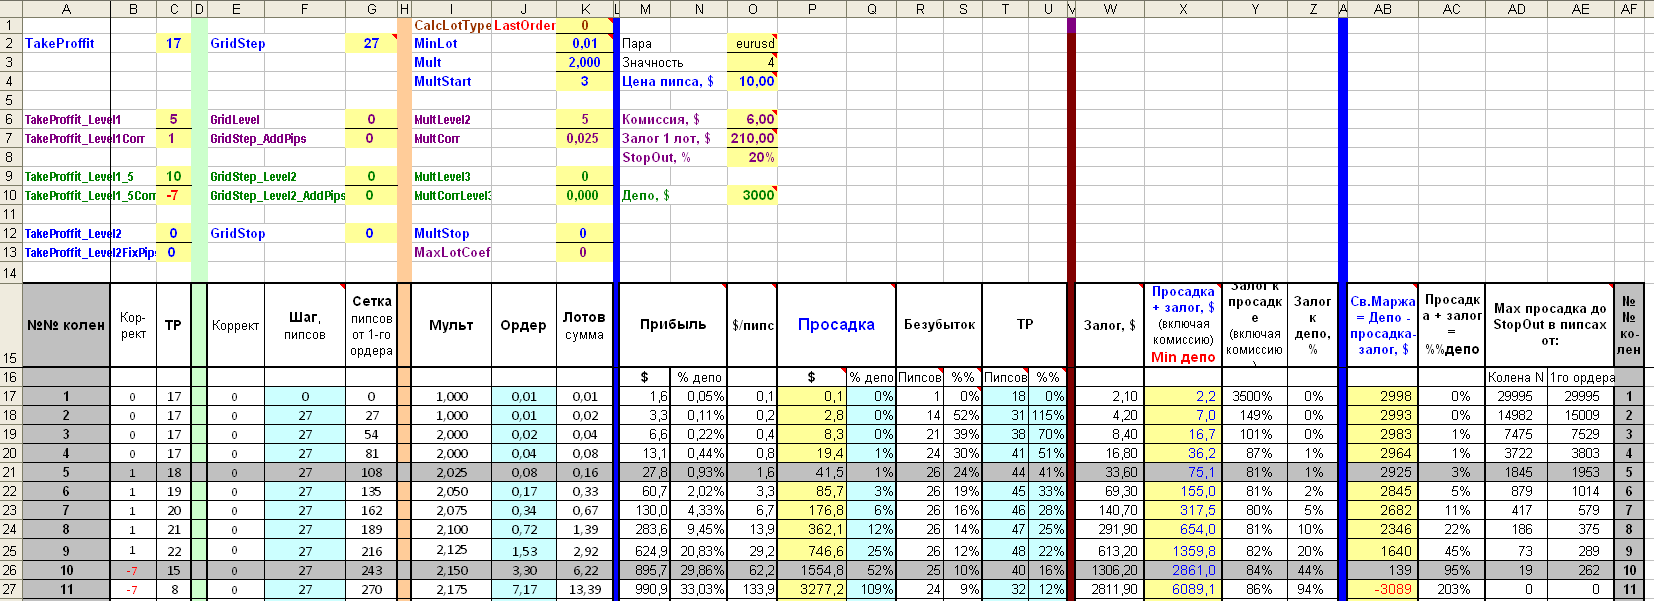Select the Залог value 613,20

pyautogui.click(x=1109, y=551)
